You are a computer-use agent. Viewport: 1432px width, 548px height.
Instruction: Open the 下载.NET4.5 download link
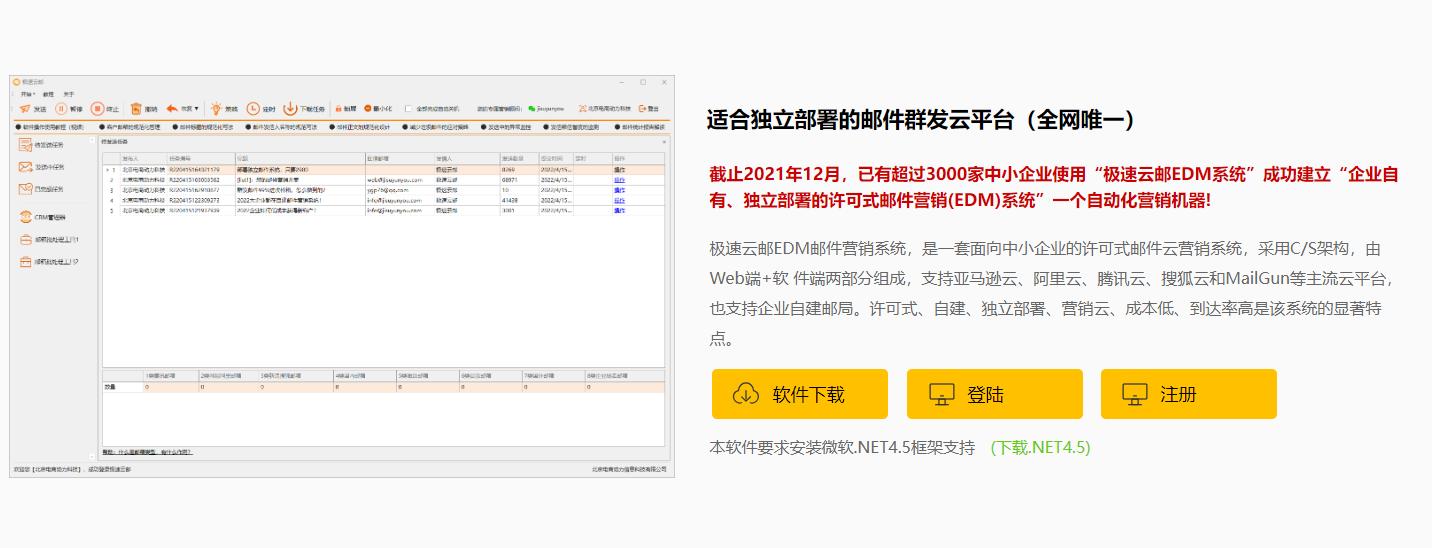click(x=1040, y=447)
